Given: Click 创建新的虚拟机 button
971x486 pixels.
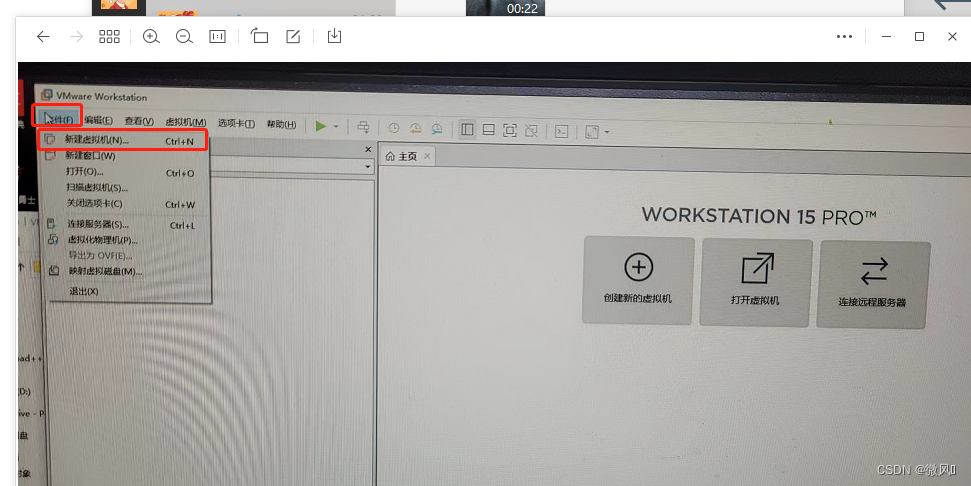Looking at the screenshot, I should click(638, 280).
